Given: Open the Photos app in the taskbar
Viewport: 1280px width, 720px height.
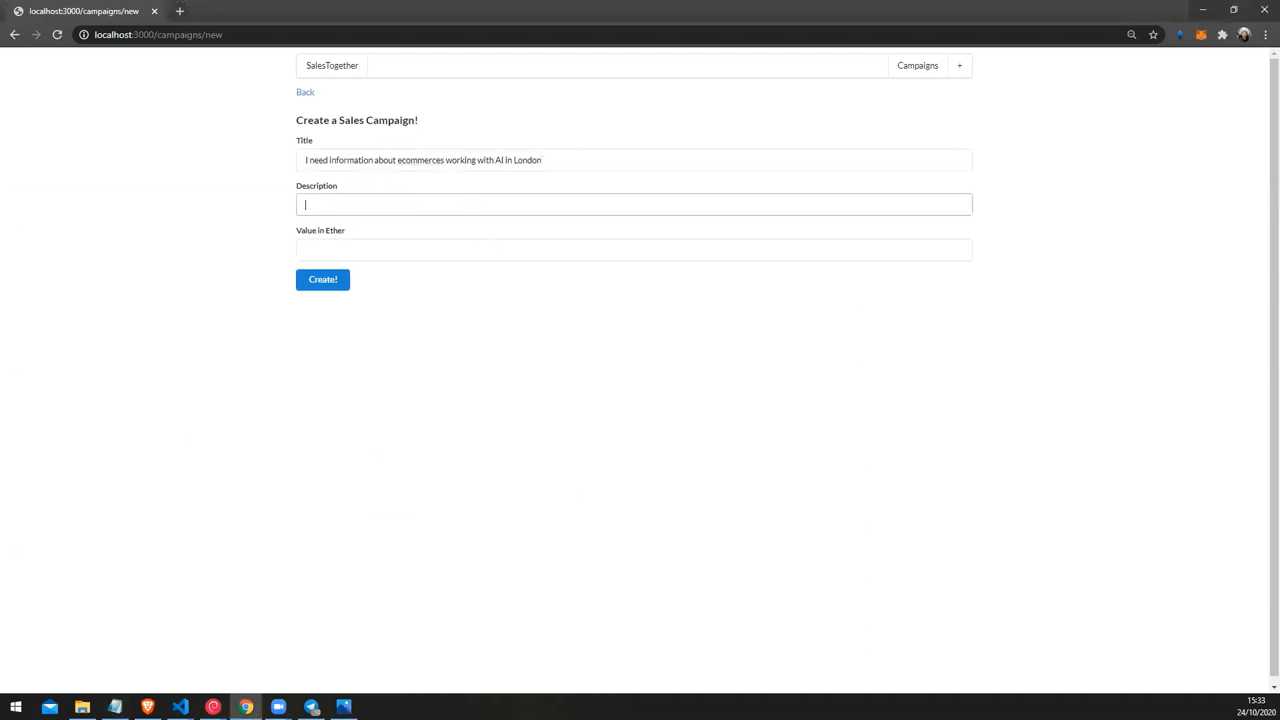Looking at the screenshot, I should [x=344, y=707].
